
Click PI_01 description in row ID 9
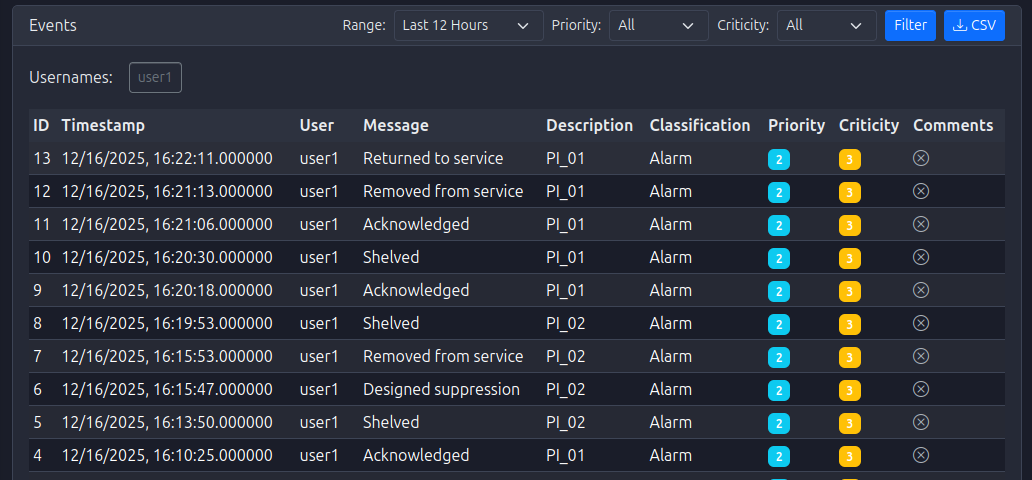coord(565,290)
